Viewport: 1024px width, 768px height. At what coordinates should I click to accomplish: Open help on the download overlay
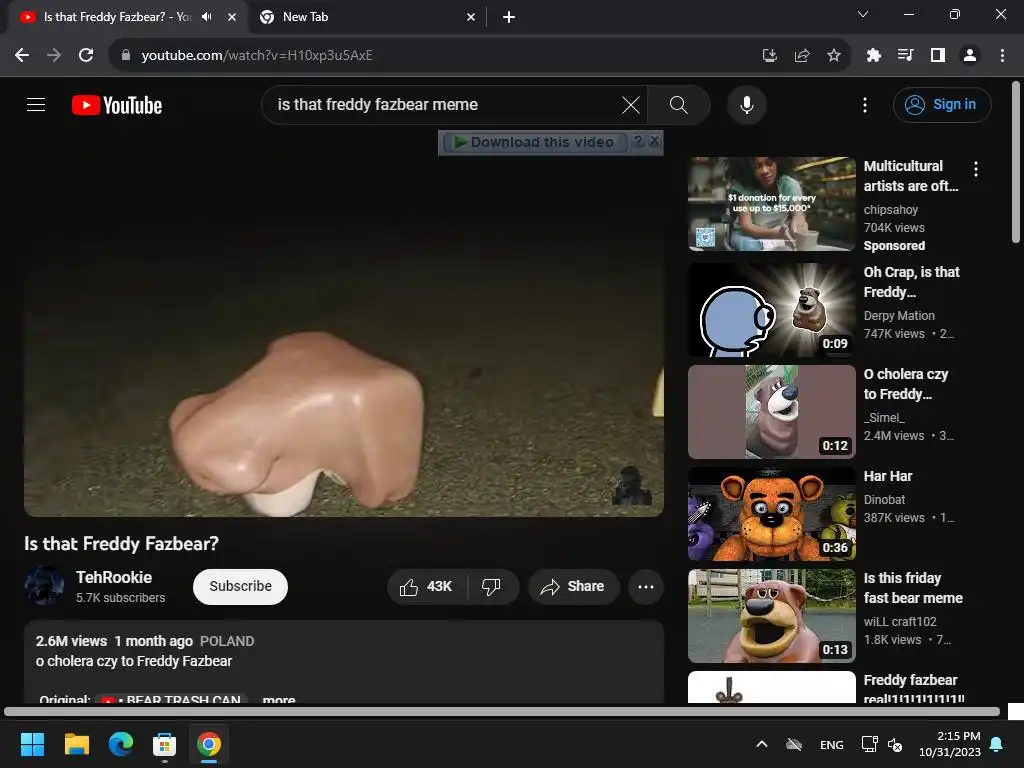click(639, 141)
